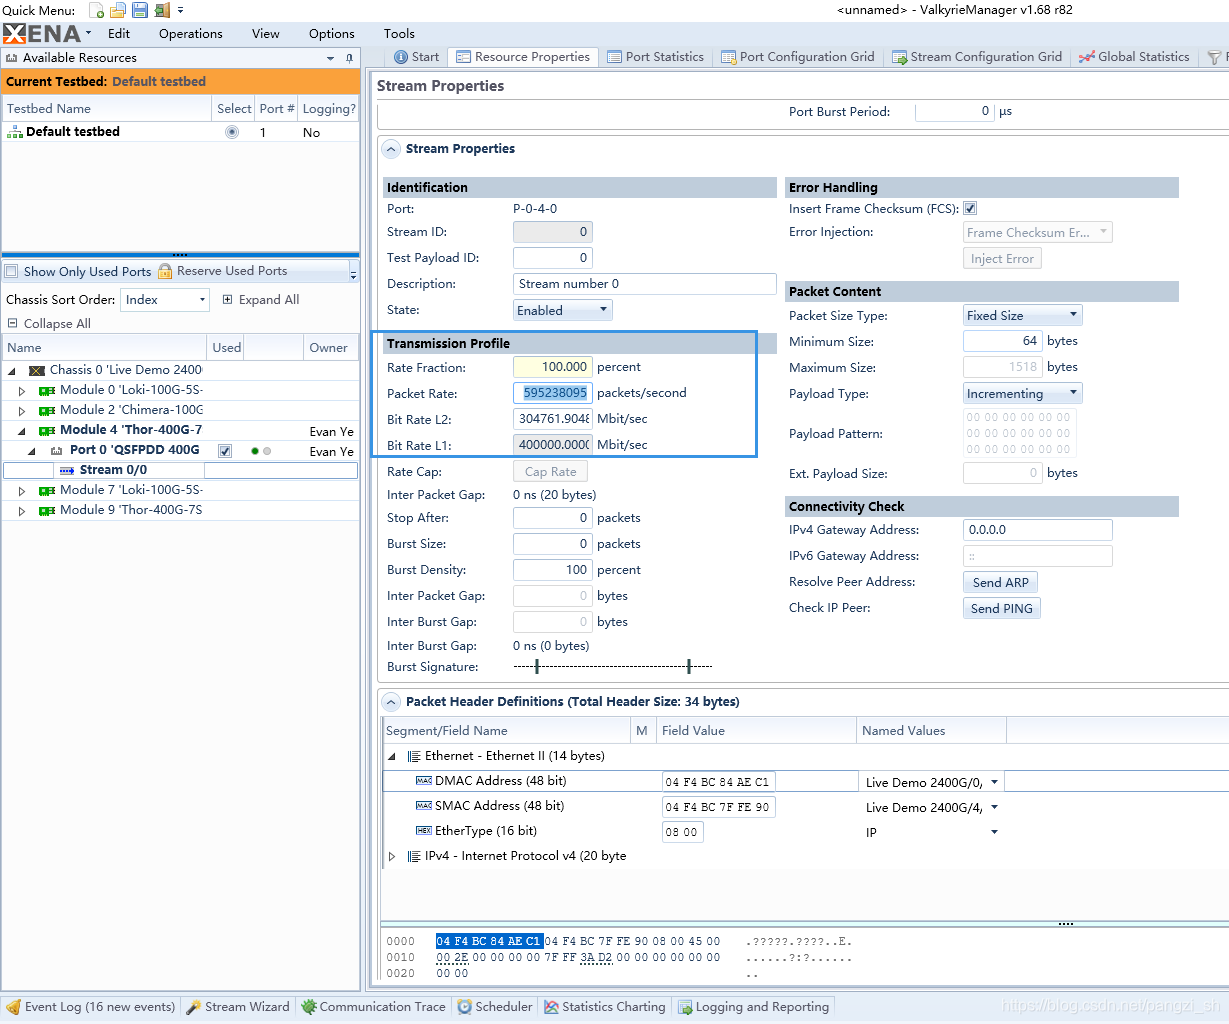1229x1024 pixels.
Task: Click the Ethernet segment list icon
Action: (x=414, y=756)
